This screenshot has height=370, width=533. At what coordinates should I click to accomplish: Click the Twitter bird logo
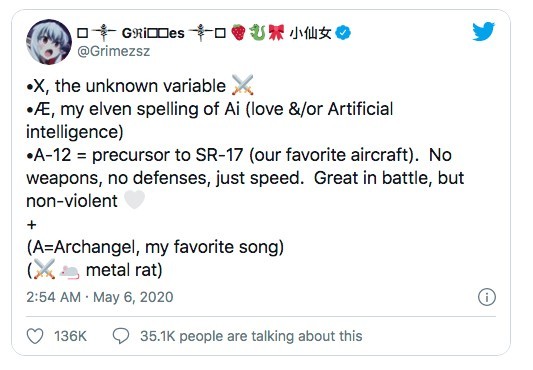(x=483, y=32)
